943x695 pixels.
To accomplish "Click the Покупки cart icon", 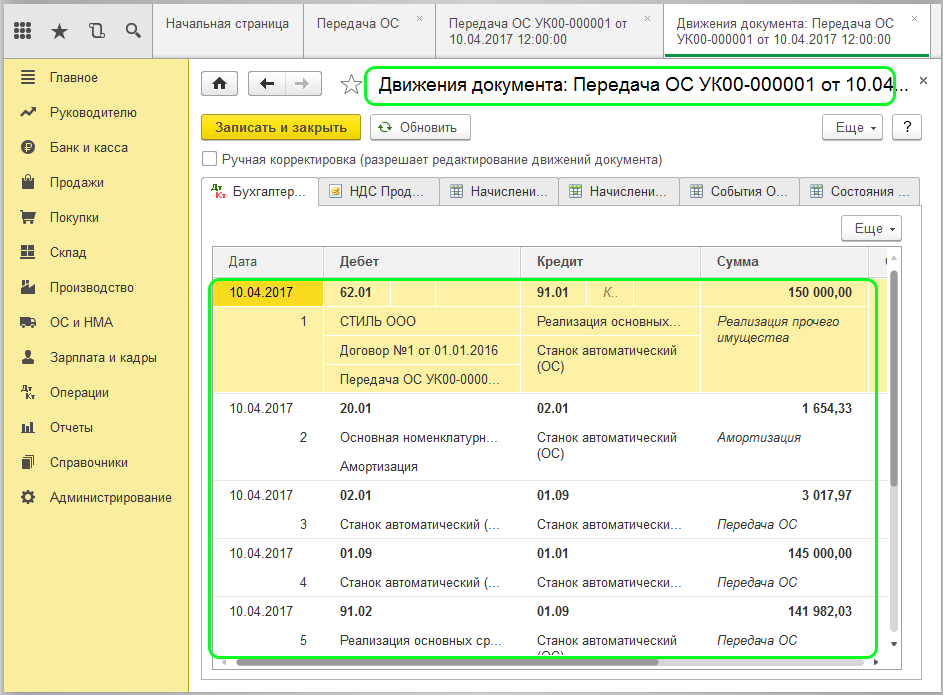I will pyautogui.click(x=28, y=217).
